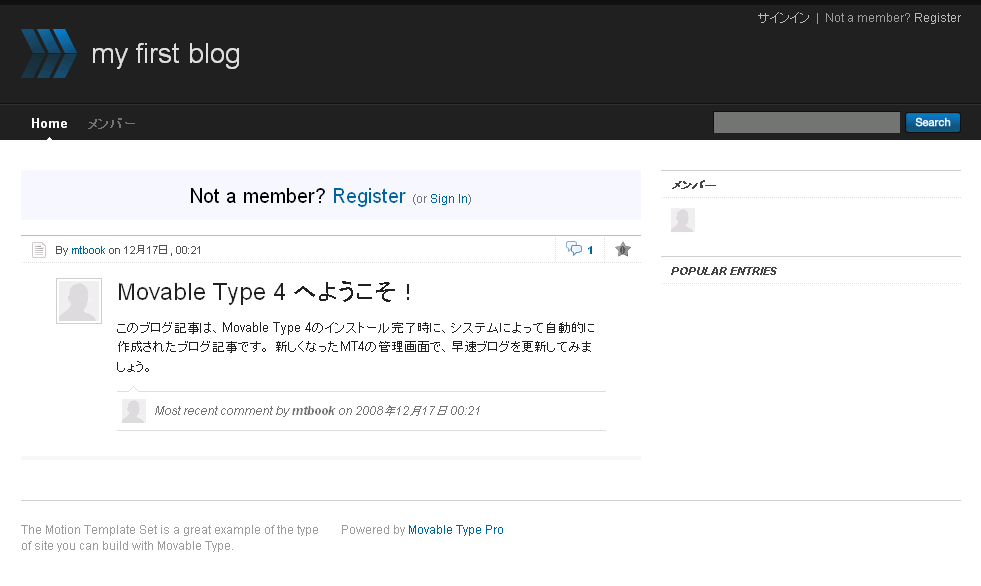Click the document icon beside By mtbook

(39, 250)
